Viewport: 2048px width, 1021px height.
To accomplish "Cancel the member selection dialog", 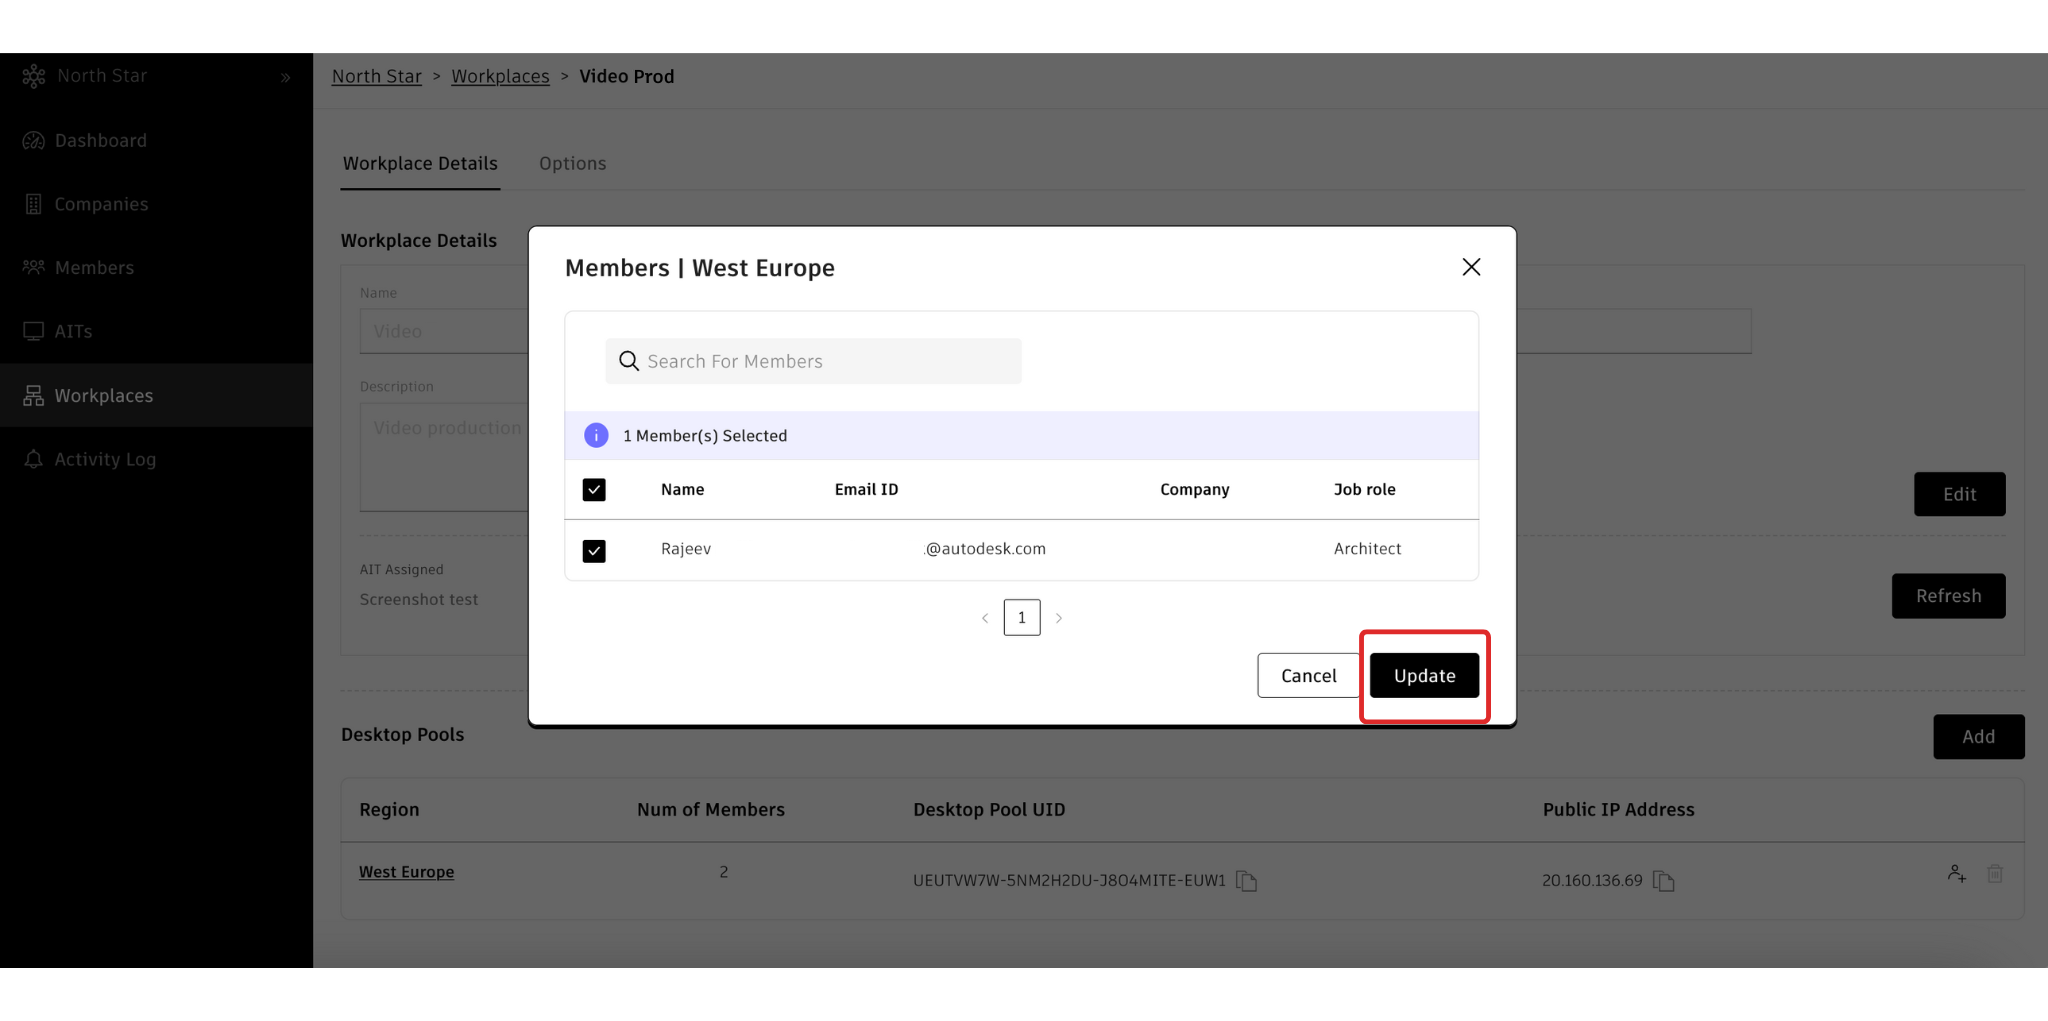I will [1308, 676].
